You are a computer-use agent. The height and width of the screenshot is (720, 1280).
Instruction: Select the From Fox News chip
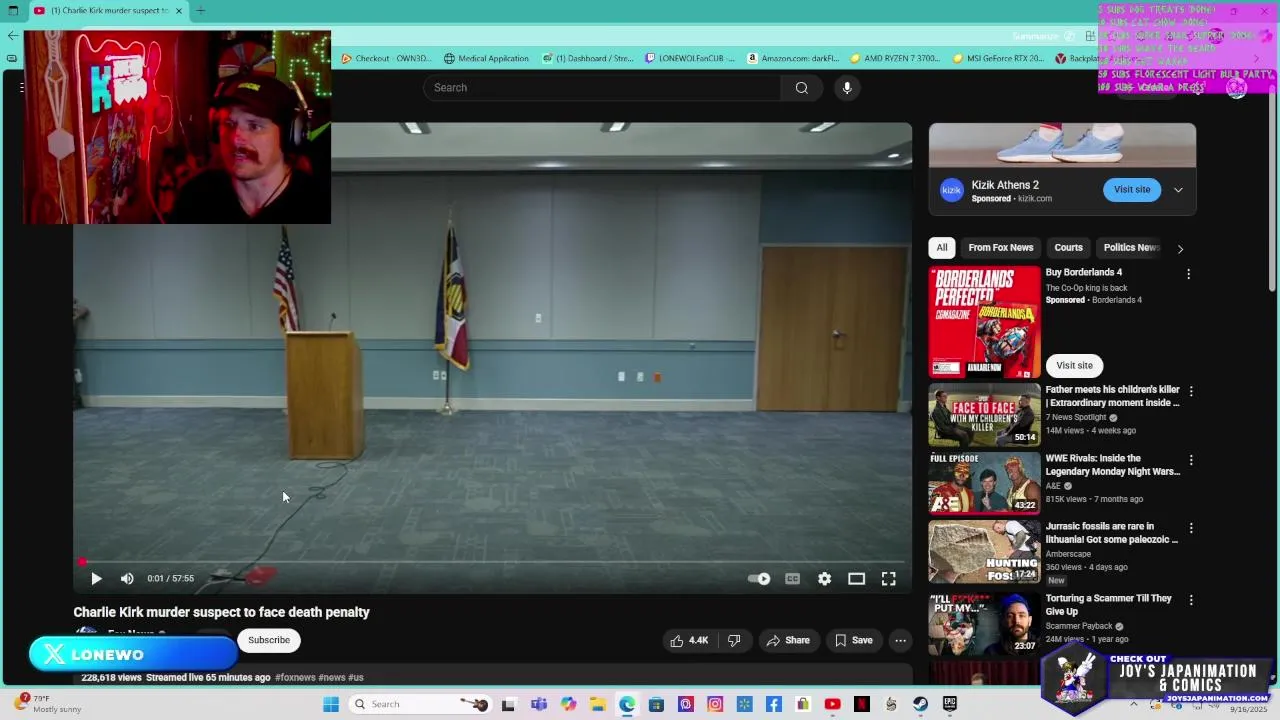pyautogui.click(x=1001, y=248)
